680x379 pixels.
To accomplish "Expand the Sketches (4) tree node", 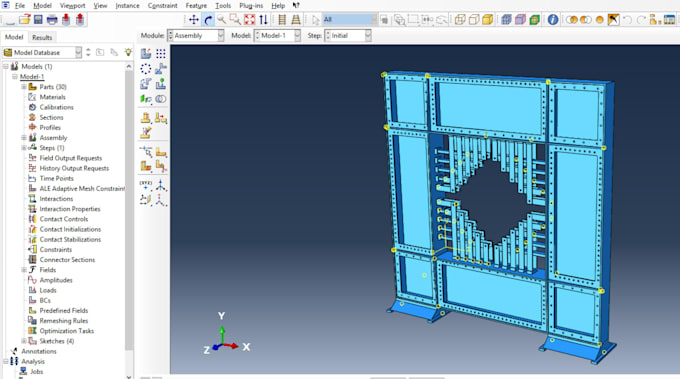I will (24, 341).
